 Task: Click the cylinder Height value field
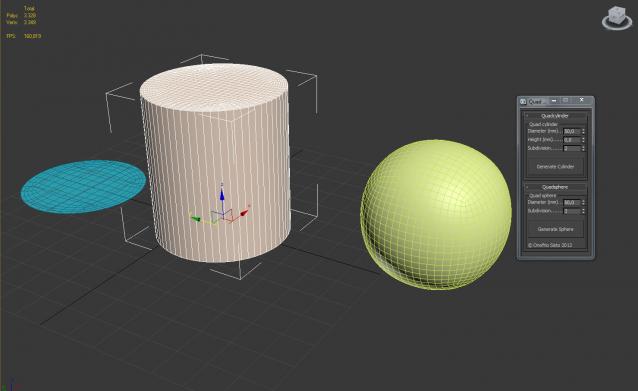(x=572, y=140)
